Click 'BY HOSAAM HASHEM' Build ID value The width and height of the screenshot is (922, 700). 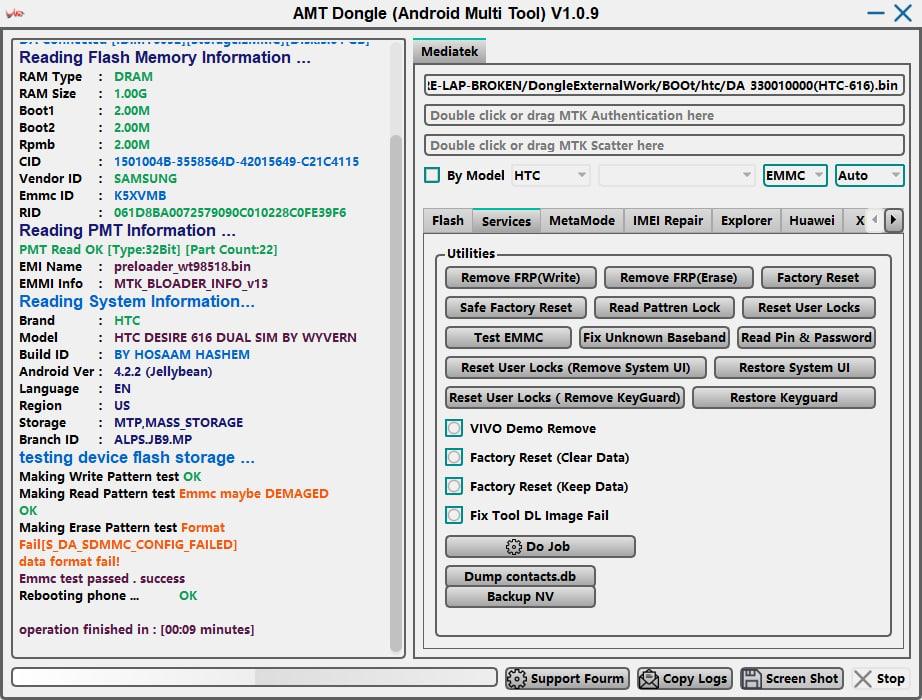point(182,355)
